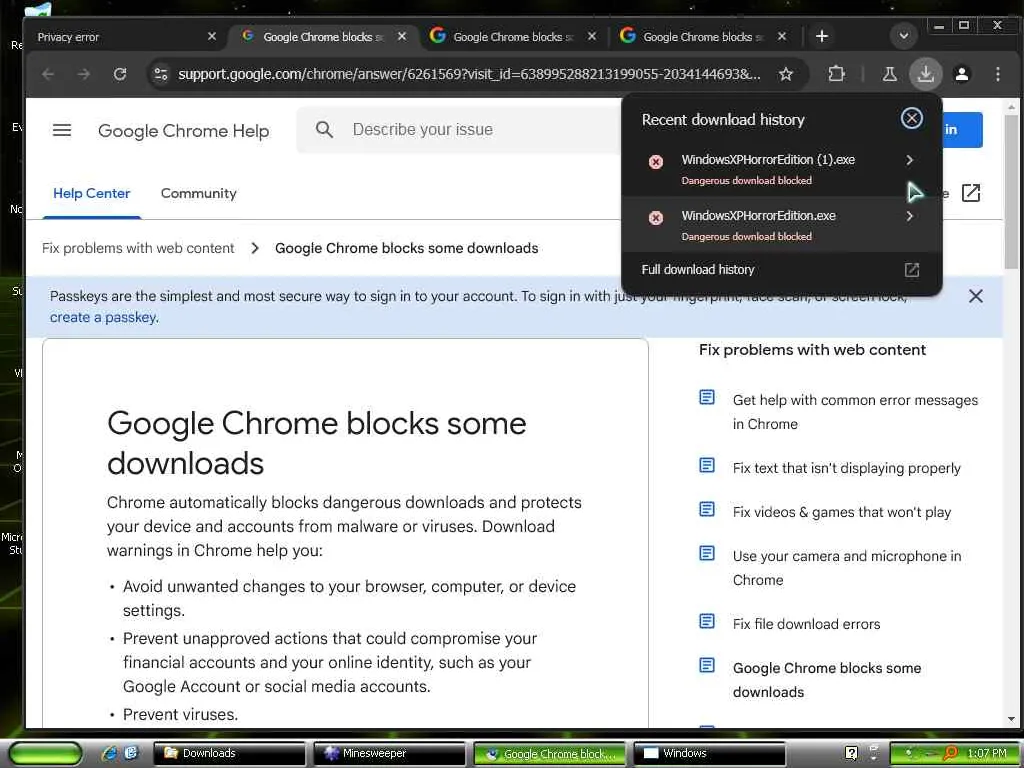Open the tab search dropdown

[904, 36]
